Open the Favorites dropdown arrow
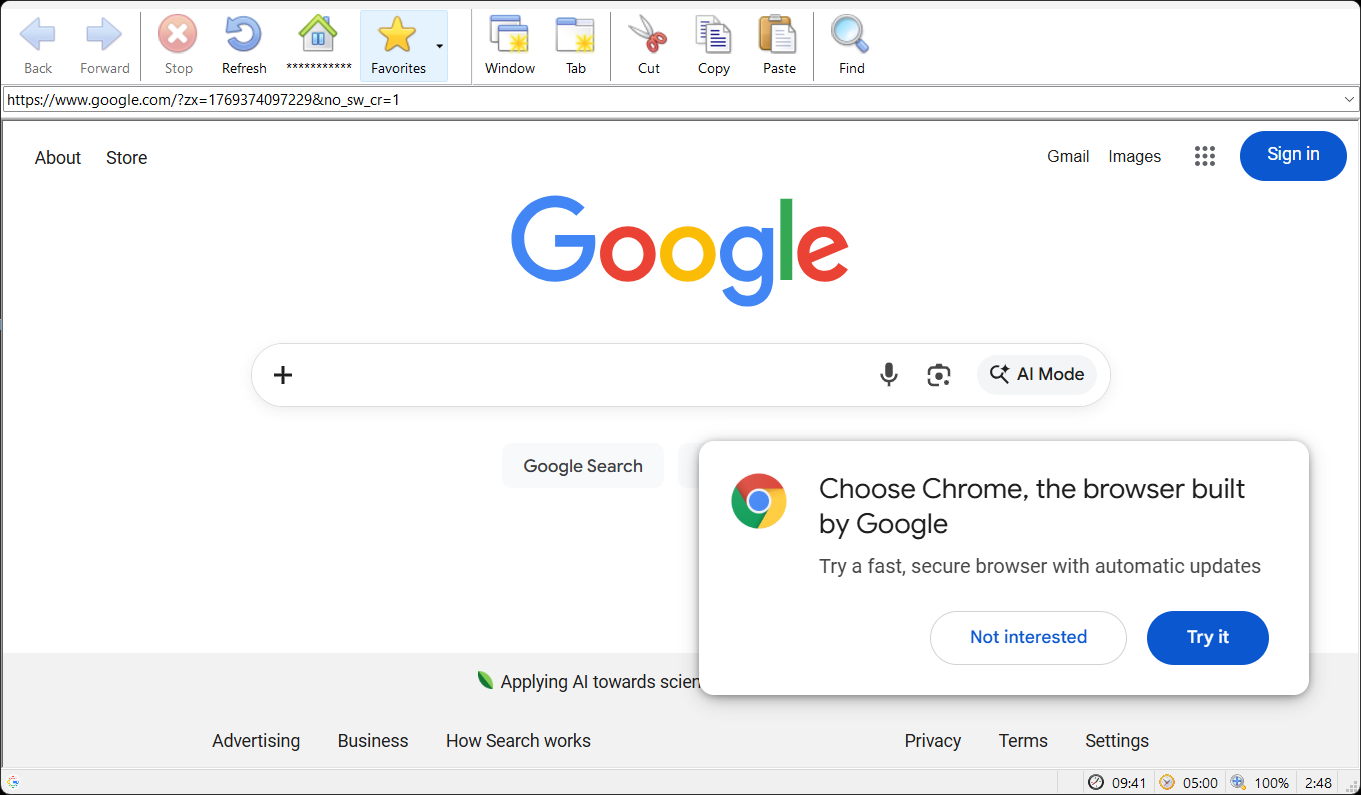 pos(439,45)
